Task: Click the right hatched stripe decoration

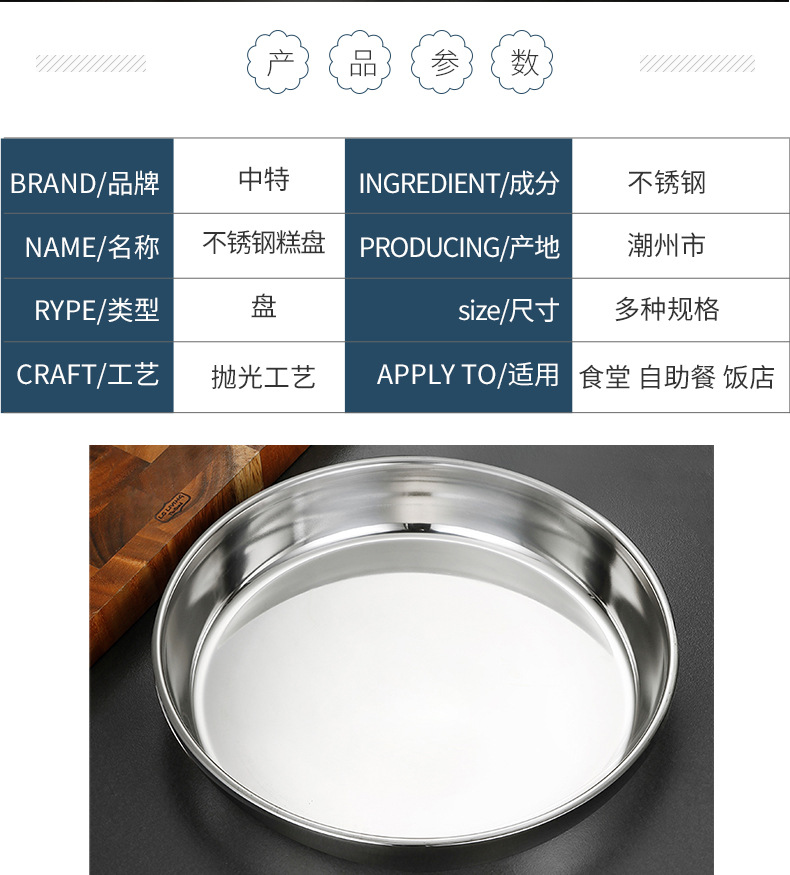Action: pos(697,64)
